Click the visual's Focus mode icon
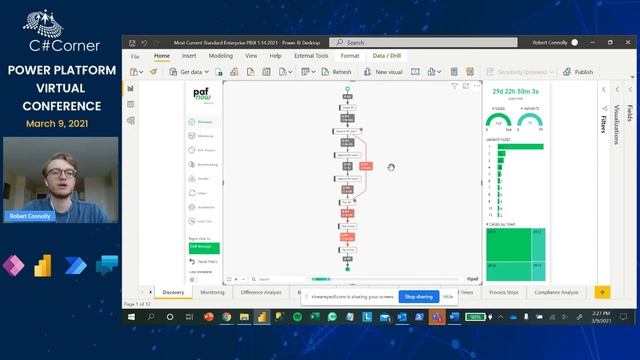640x360 pixels. click(x=466, y=86)
